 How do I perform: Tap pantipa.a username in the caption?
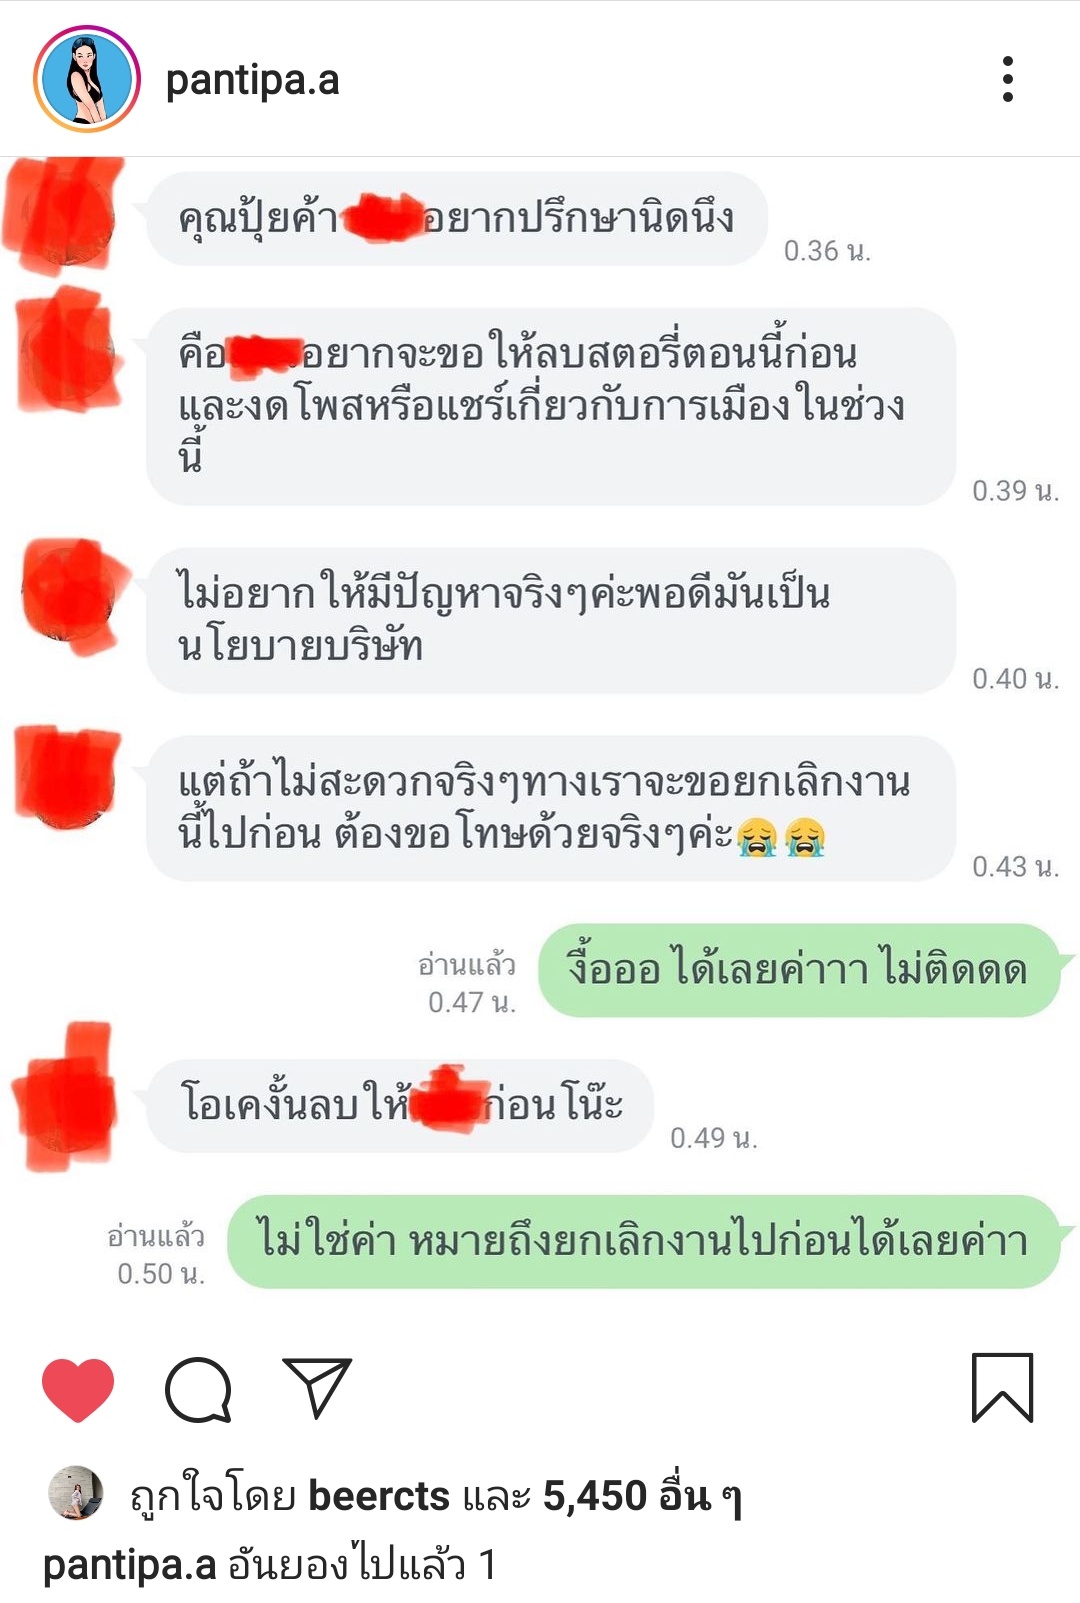pos(130,1565)
